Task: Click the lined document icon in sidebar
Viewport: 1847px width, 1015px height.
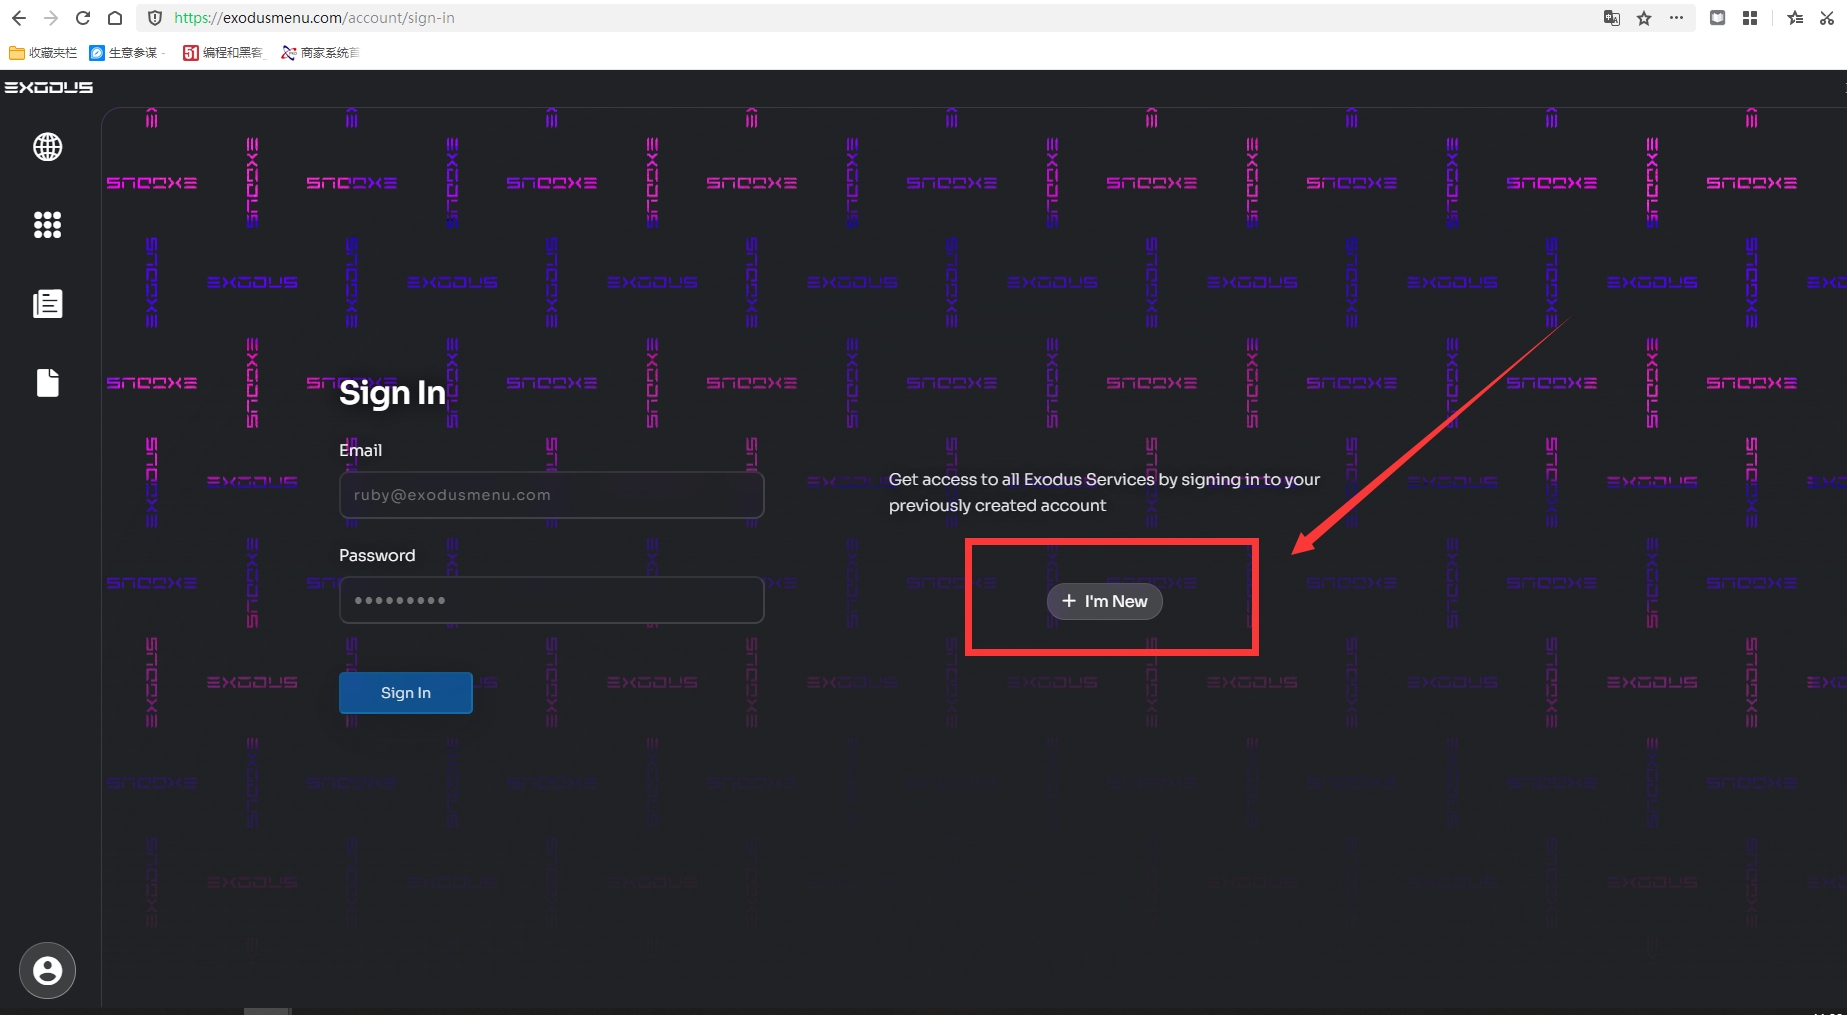Action: [47, 304]
